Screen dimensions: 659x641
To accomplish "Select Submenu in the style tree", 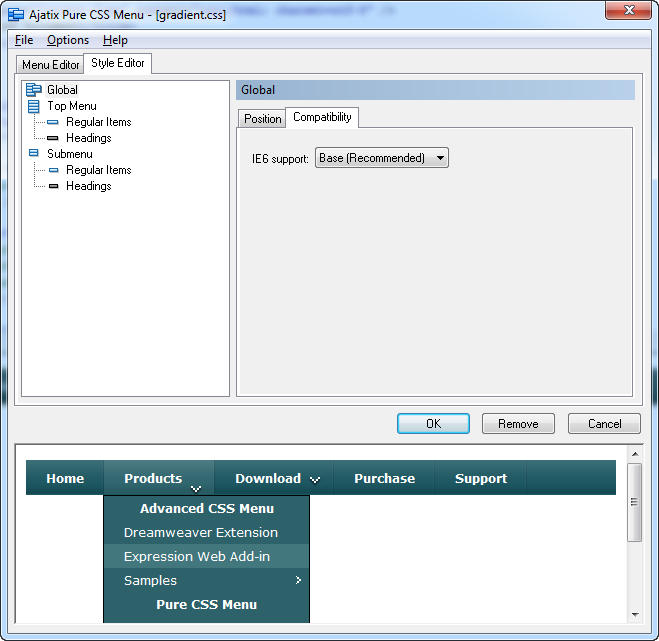I will tap(70, 154).
